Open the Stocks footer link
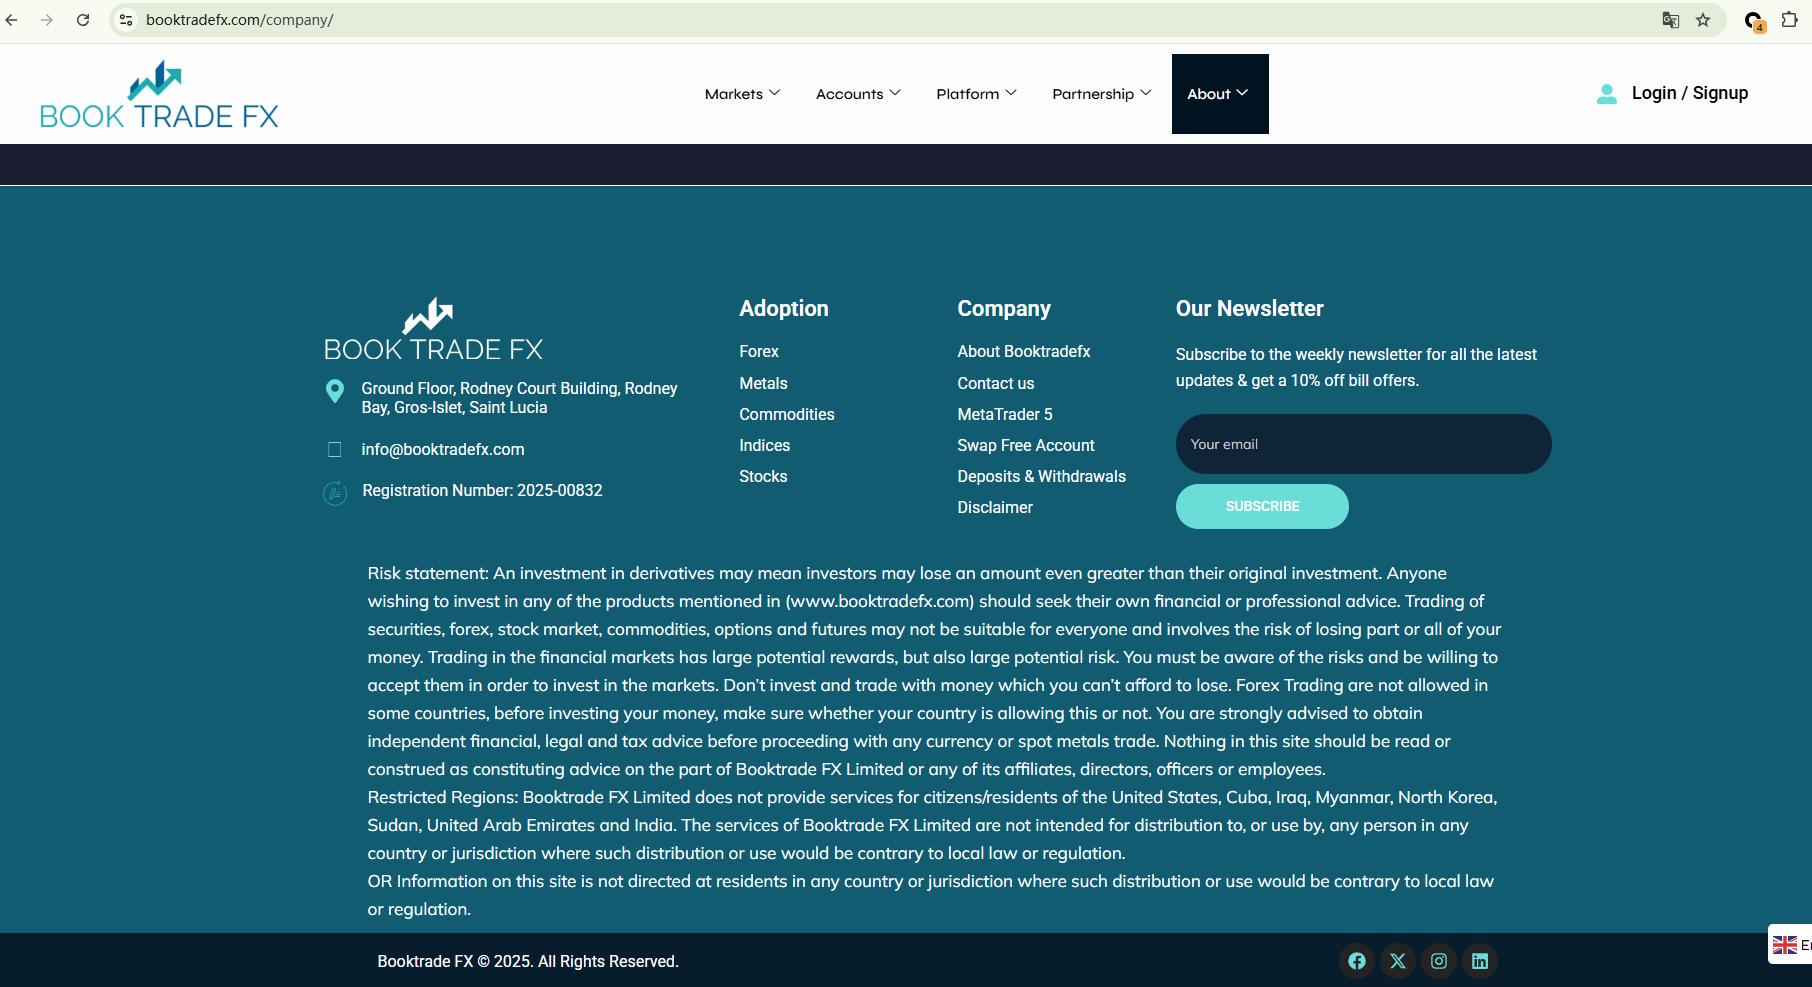This screenshot has width=1812, height=987. tap(763, 477)
